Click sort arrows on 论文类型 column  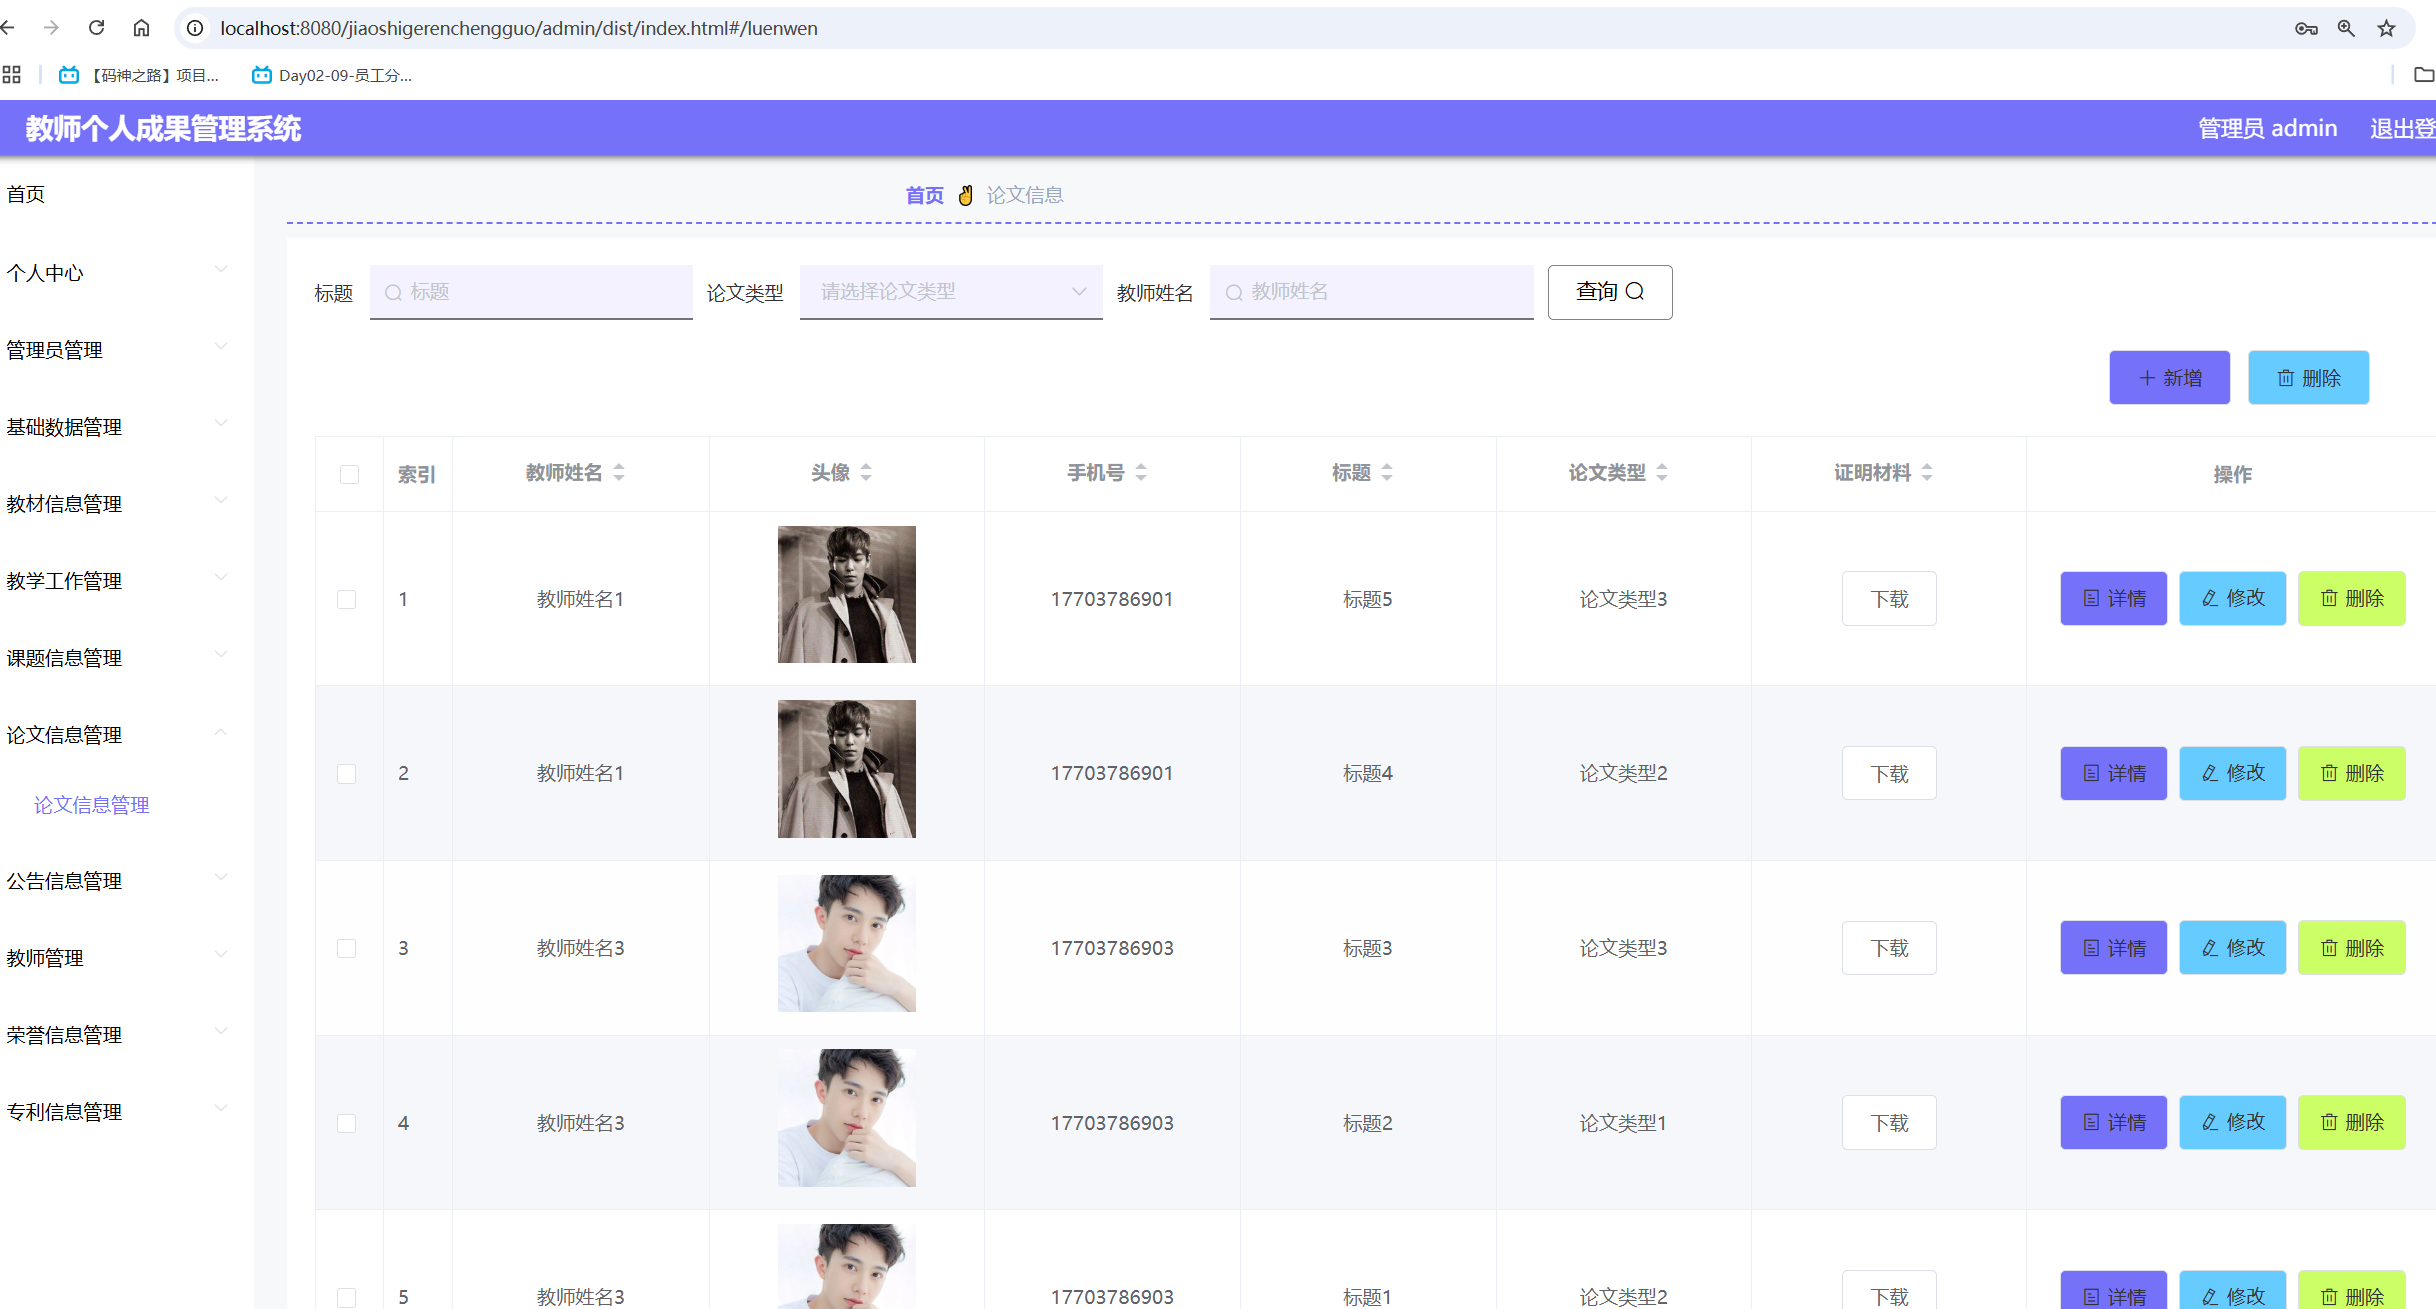click(1662, 472)
